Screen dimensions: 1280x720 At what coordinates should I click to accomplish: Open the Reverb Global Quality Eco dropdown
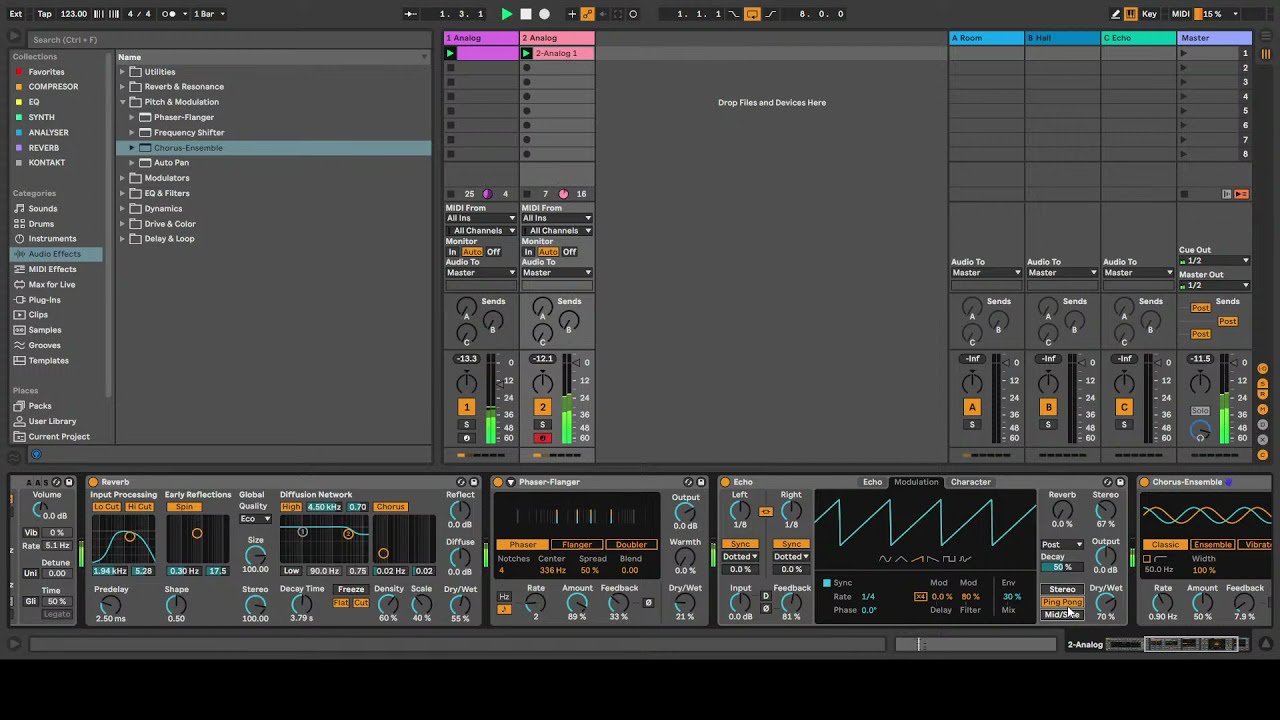tap(255, 519)
